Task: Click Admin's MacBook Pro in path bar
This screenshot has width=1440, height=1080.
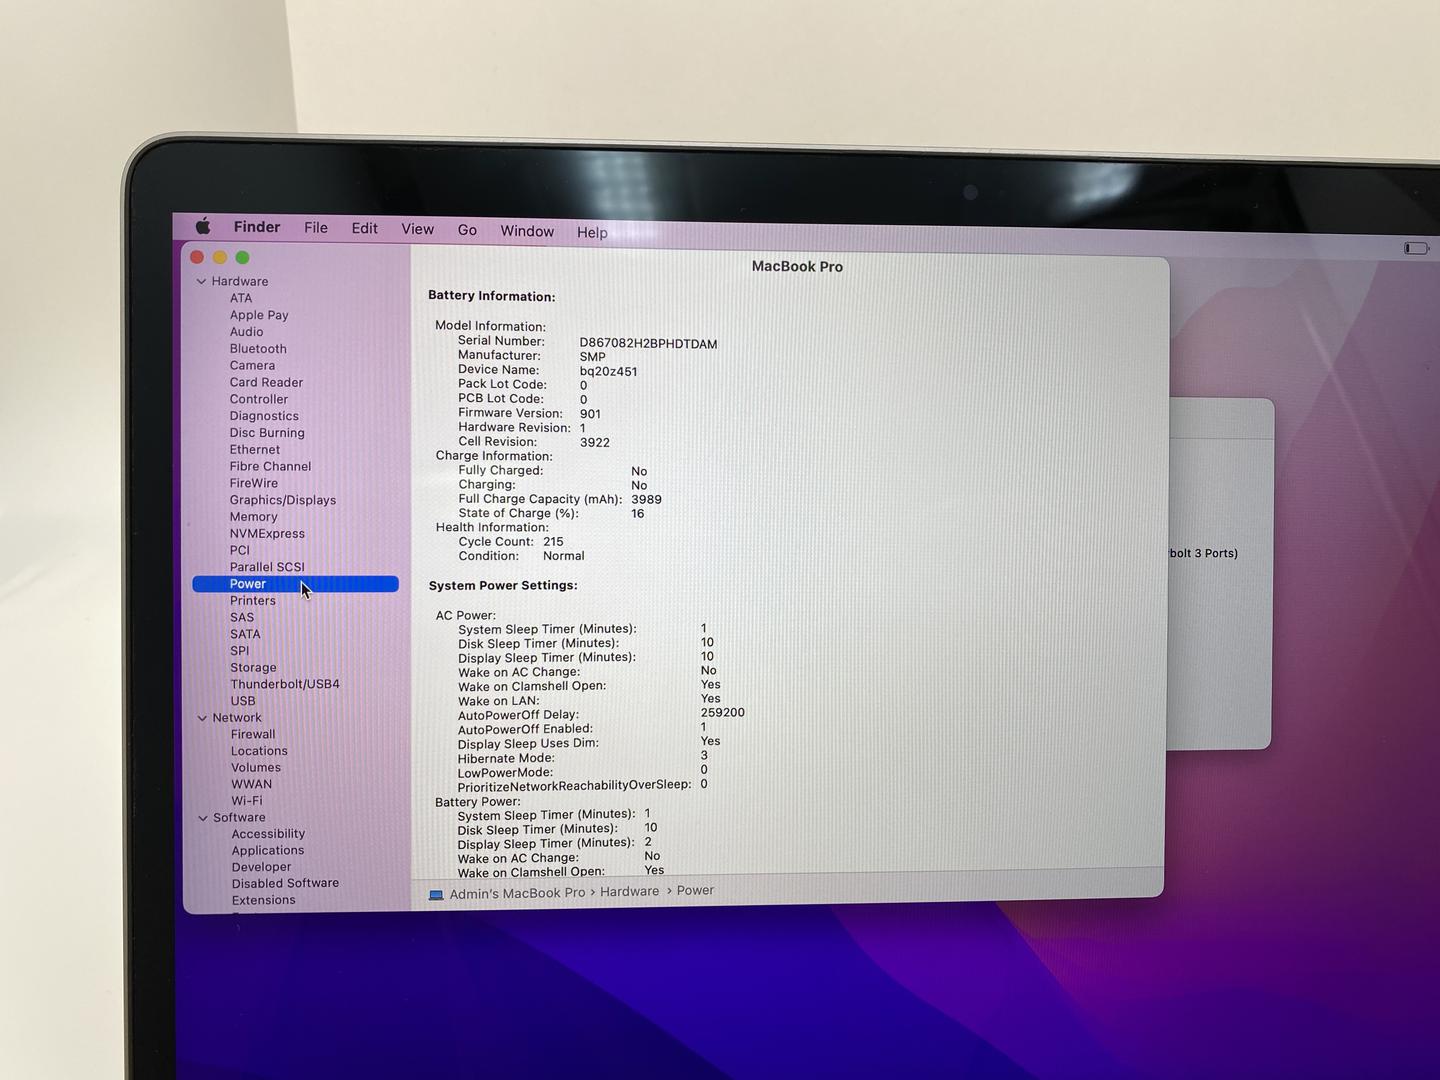Action: [x=517, y=893]
